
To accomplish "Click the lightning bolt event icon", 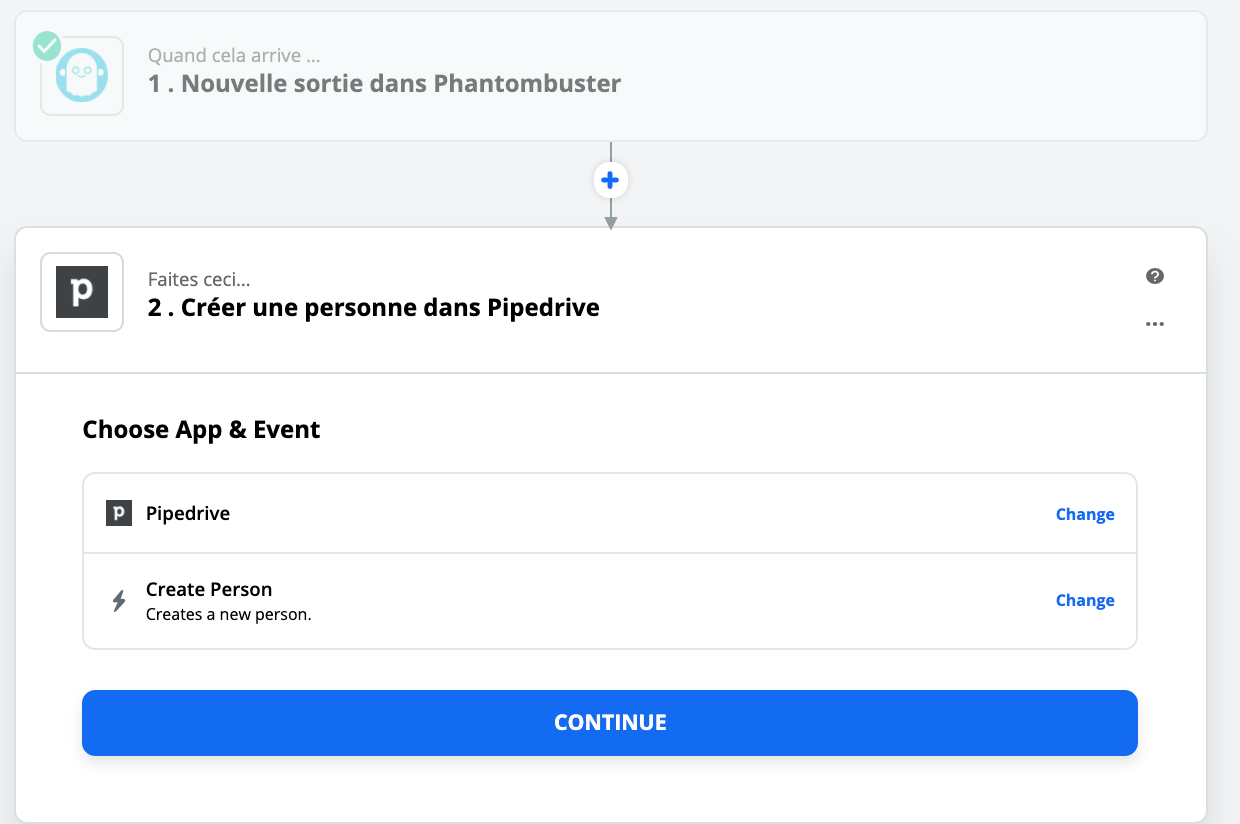I will pos(119,601).
